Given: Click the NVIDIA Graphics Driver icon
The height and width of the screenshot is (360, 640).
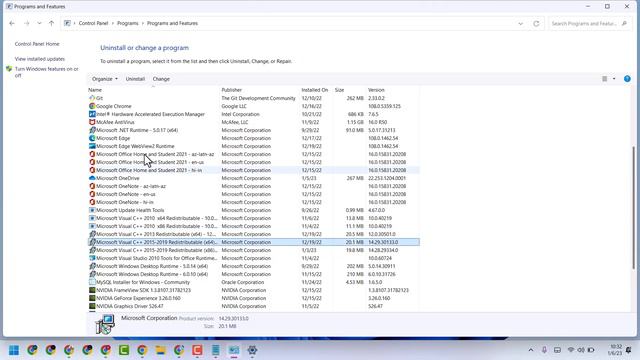Looking at the screenshot, I should 92,306.
